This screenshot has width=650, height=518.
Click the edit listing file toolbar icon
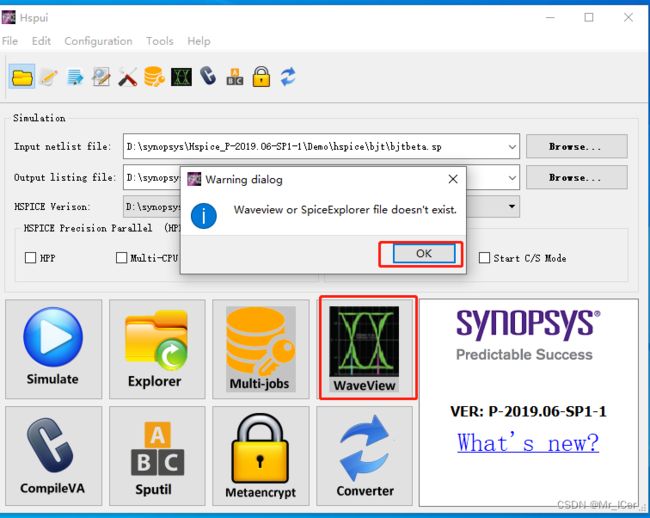coord(75,77)
